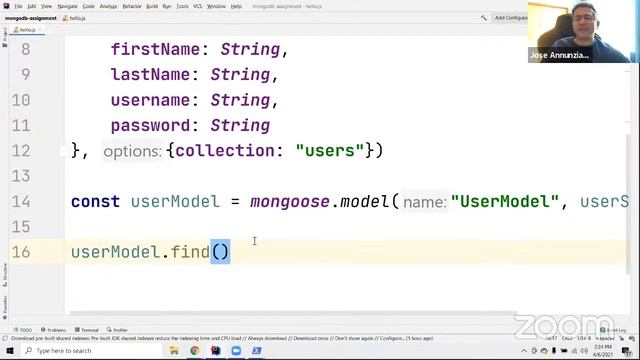Click the Windows taskbar search box
This screenshot has height=360, width=640.
pos(92,351)
